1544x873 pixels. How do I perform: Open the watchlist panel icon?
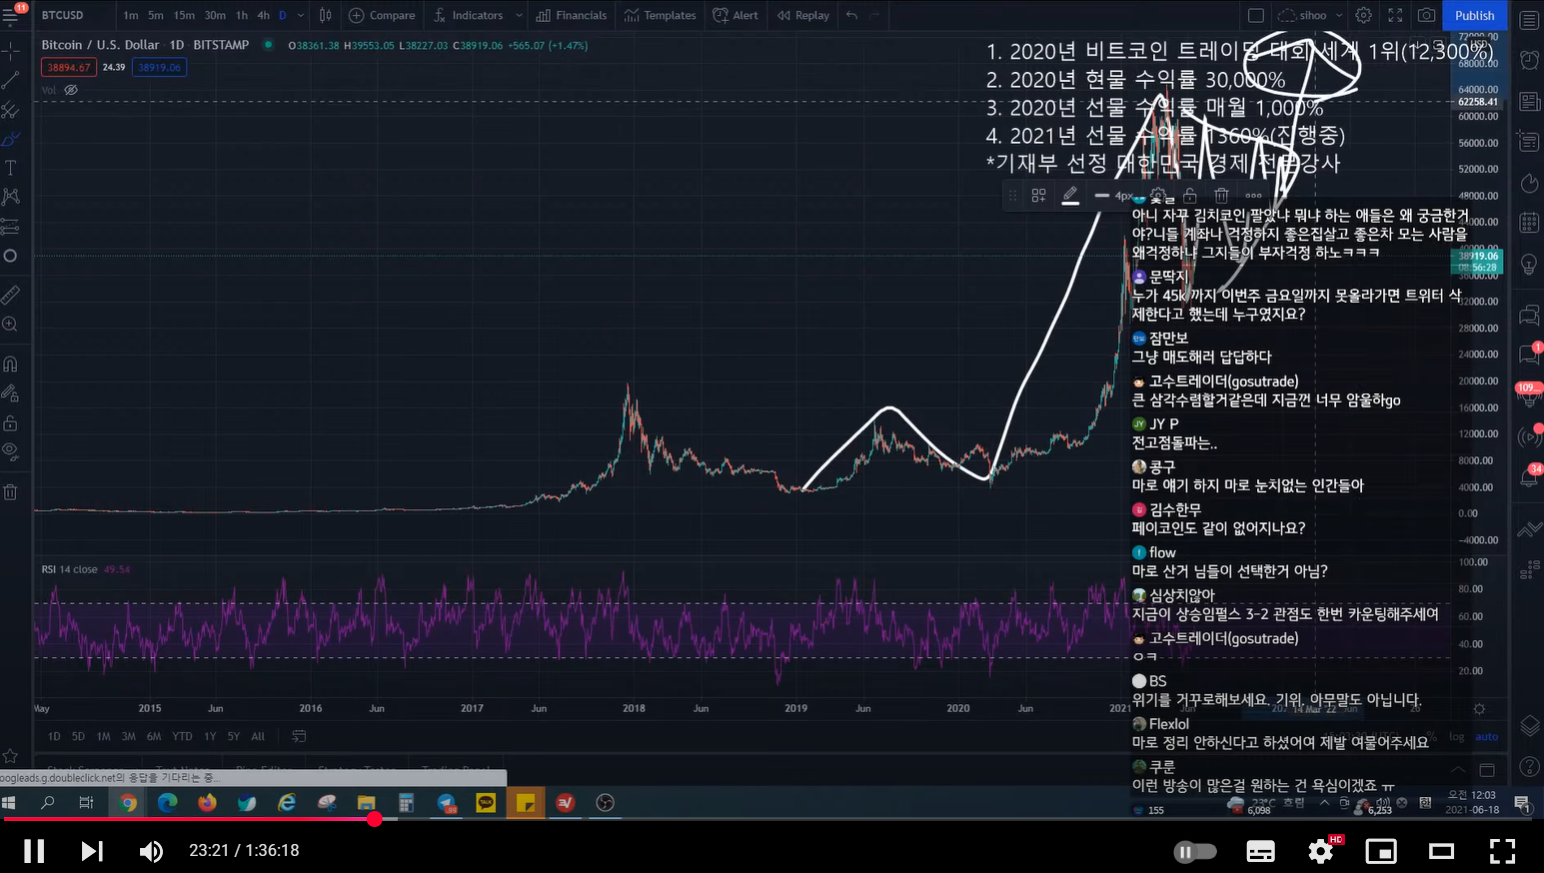[x=1529, y=20]
